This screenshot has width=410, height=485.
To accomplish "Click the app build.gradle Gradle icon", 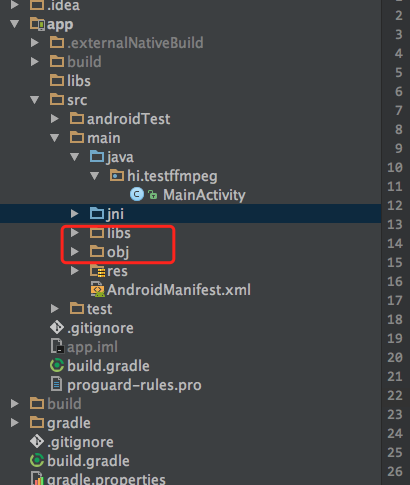I will pos(57,366).
